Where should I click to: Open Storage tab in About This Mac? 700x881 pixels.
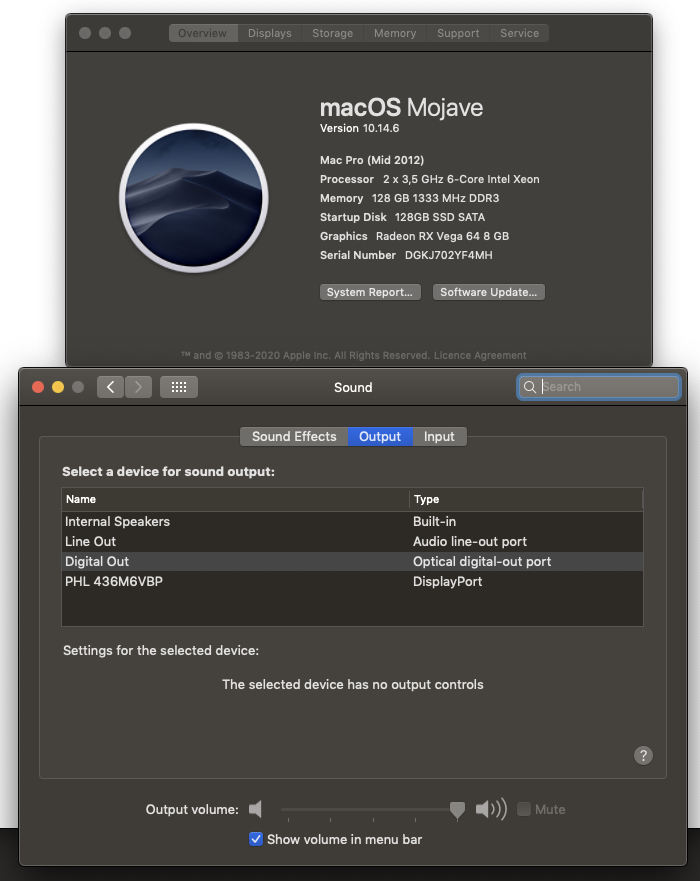[333, 33]
